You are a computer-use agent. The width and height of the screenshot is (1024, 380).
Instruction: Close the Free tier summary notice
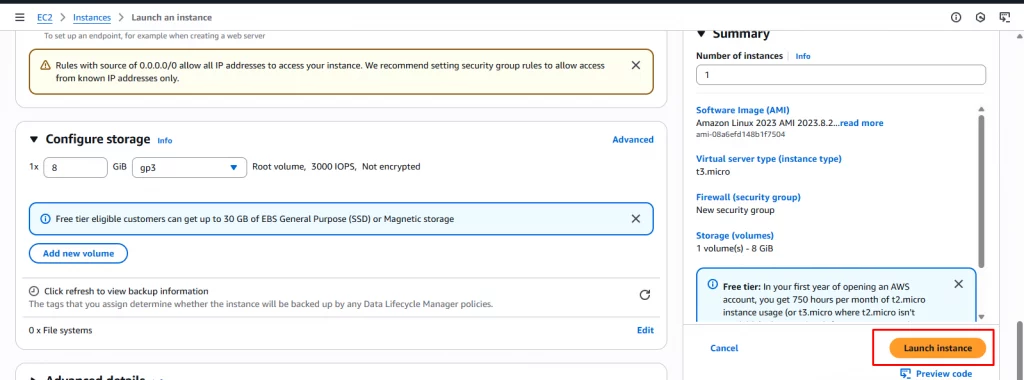(958, 284)
